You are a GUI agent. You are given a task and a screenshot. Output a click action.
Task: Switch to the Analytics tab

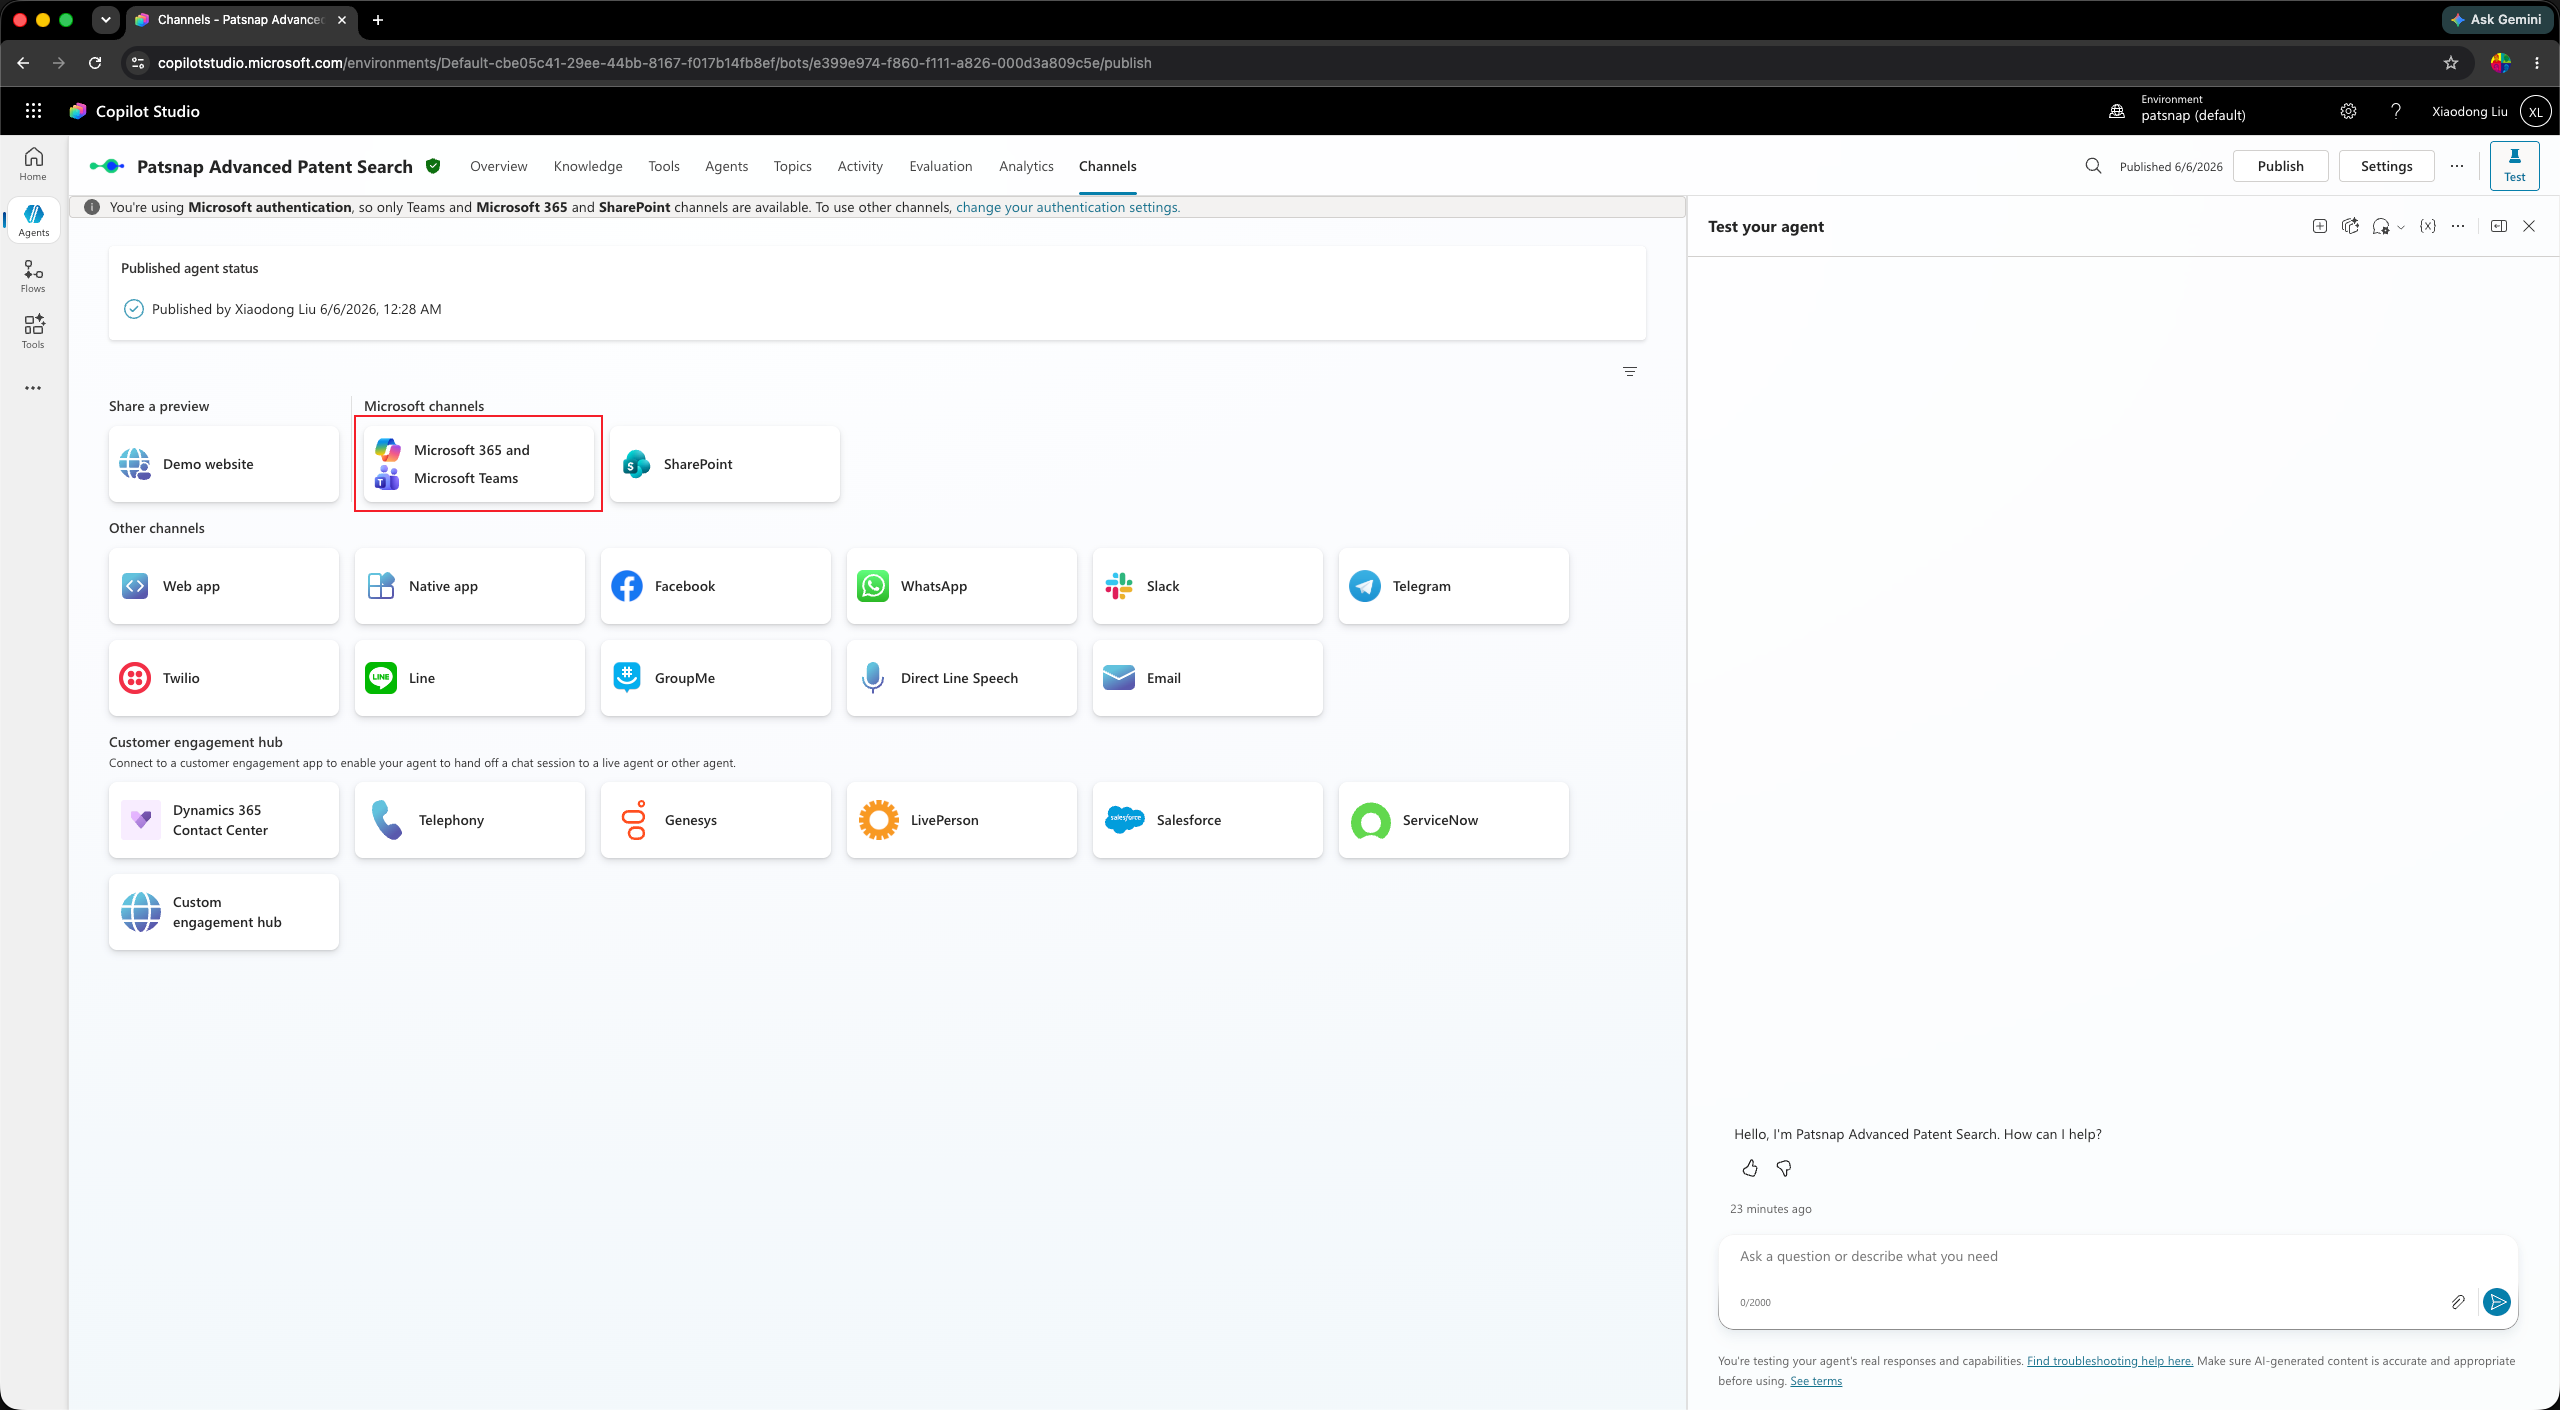tap(1026, 166)
